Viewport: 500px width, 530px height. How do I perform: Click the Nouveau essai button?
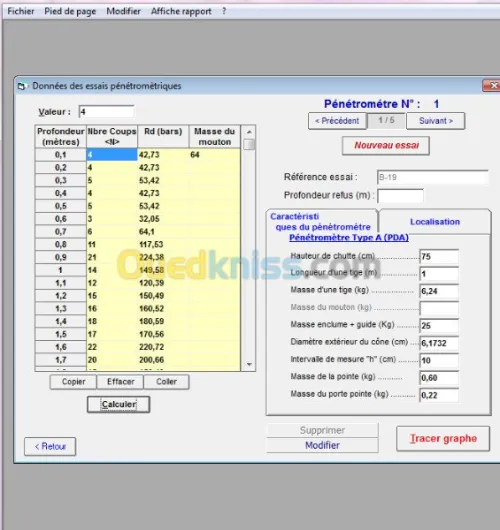386,145
